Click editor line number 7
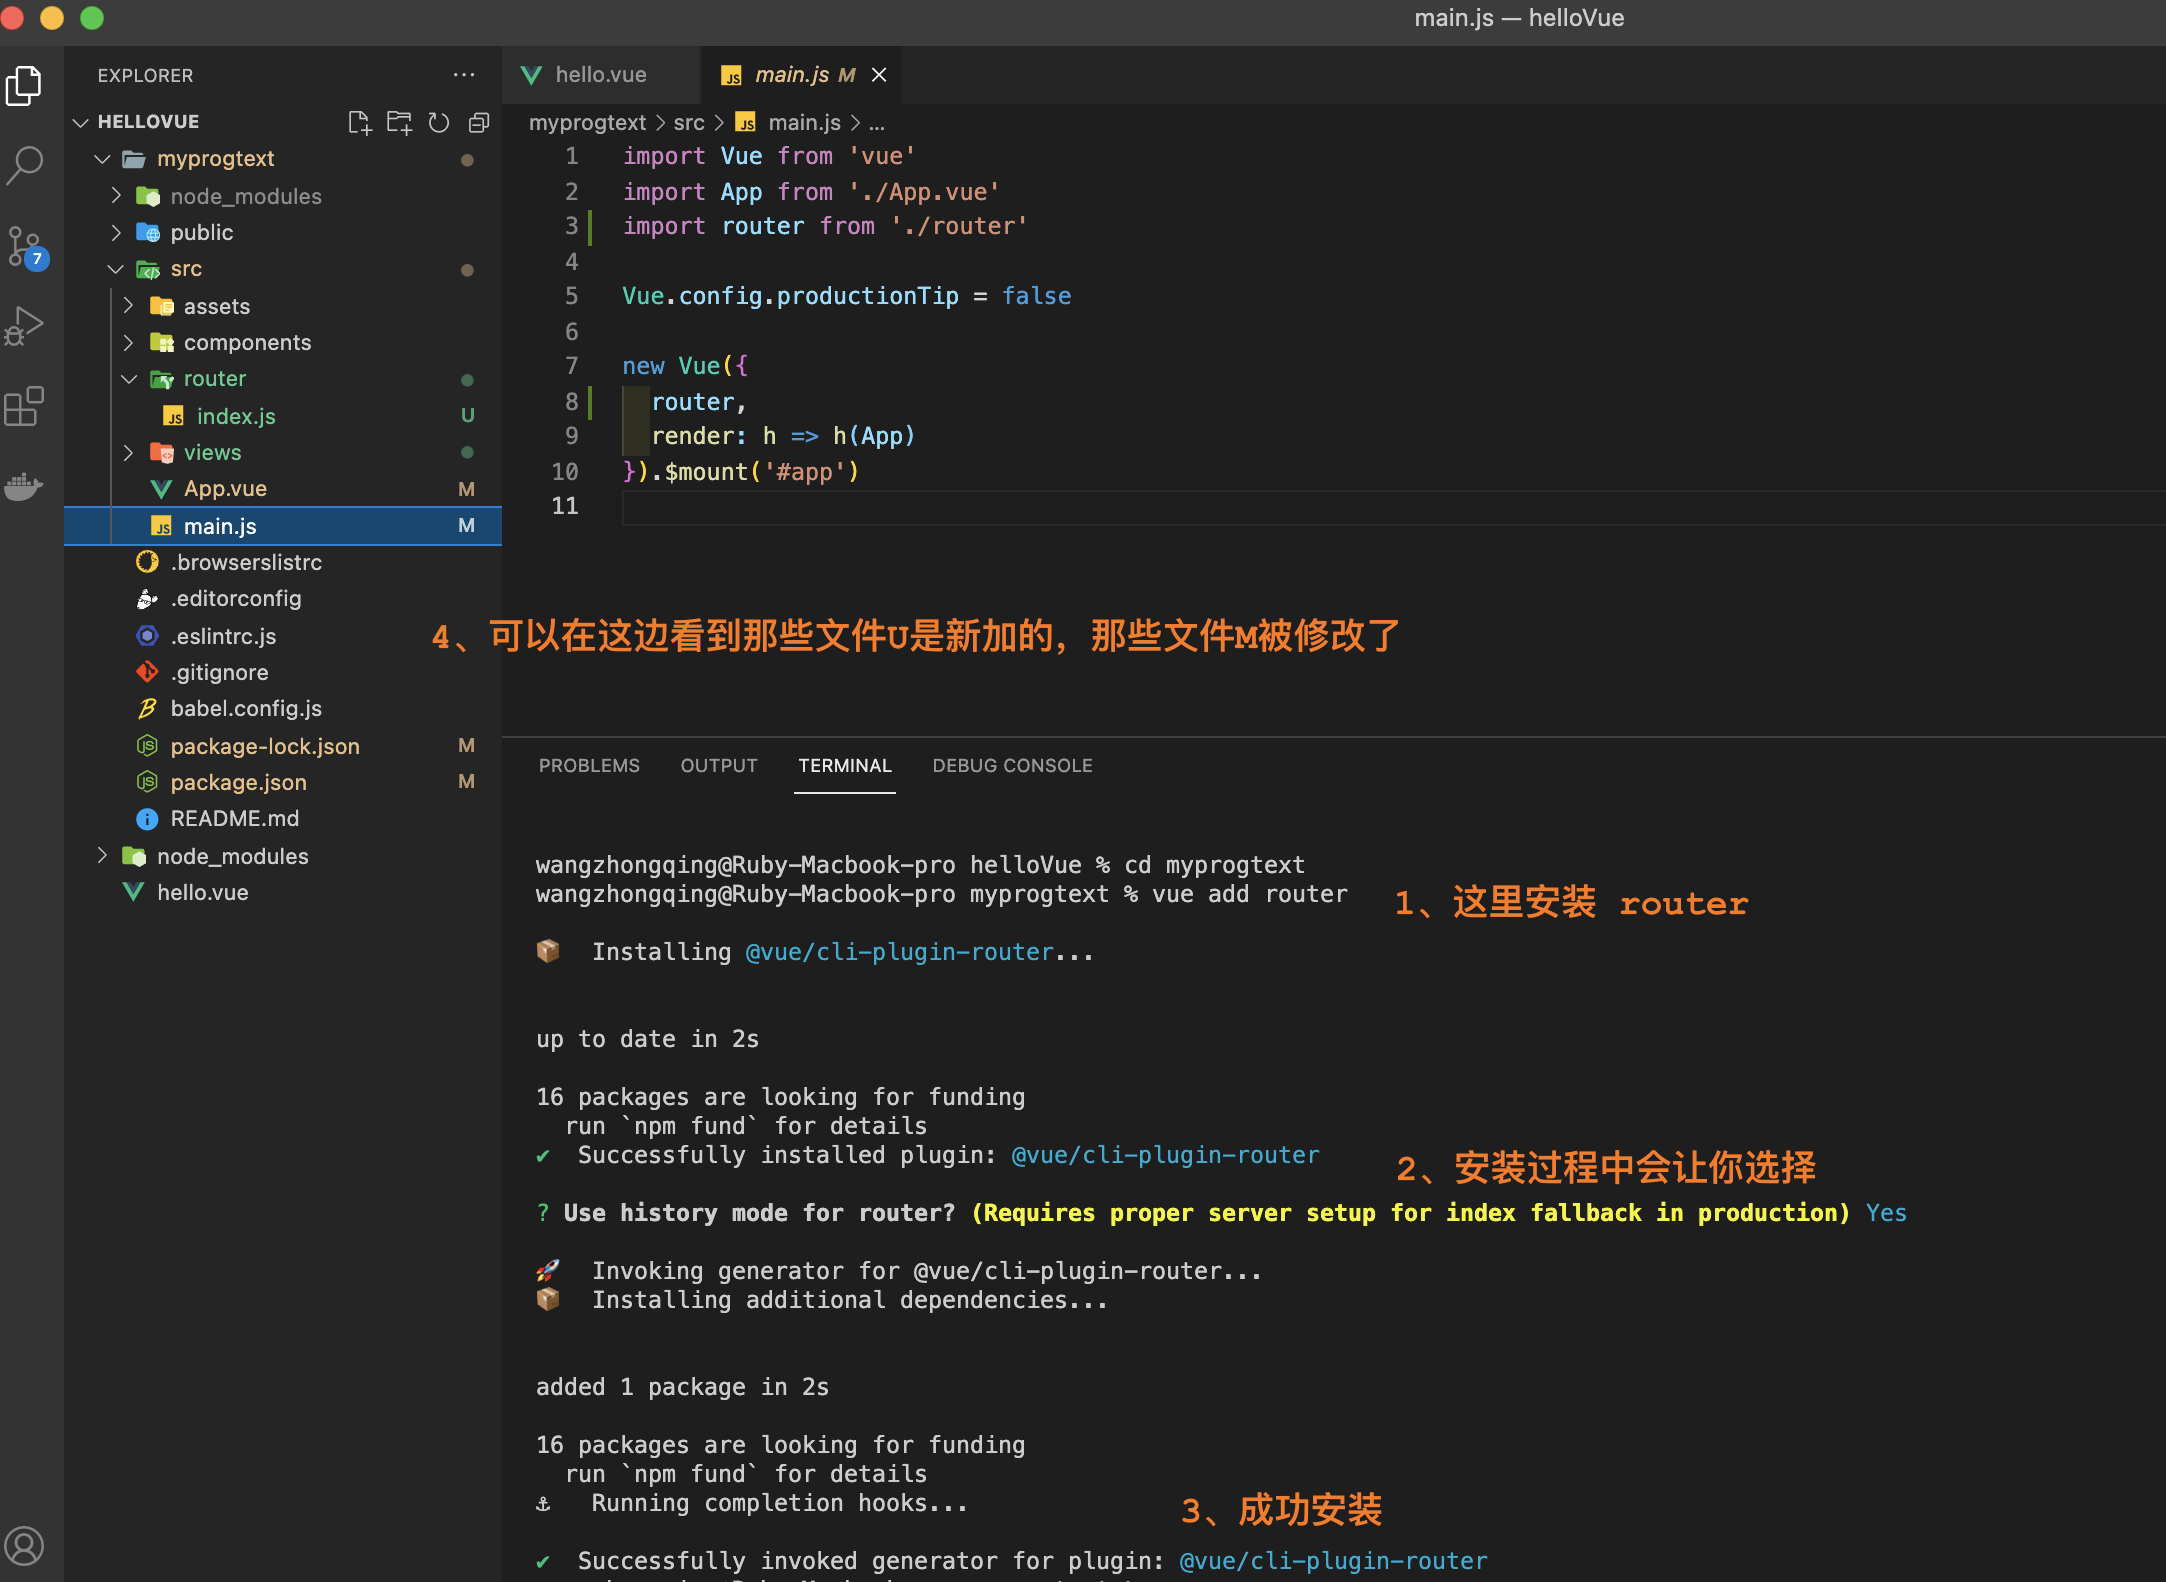The width and height of the screenshot is (2166, 1582). pyautogui.click(x=571, y=366)
